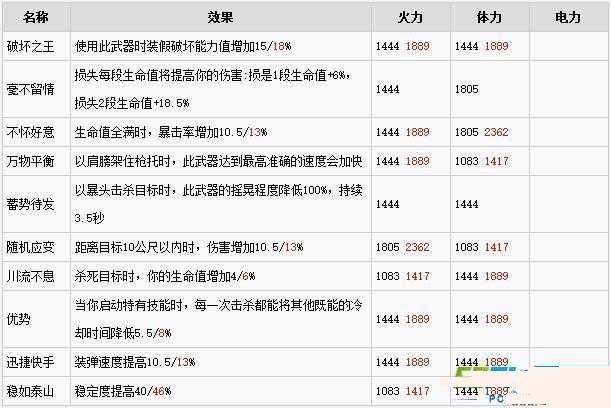611x408 pixels.
Task: Click 体力 value 1083 1417 in 随机应变 row
Action: point(482,247)
